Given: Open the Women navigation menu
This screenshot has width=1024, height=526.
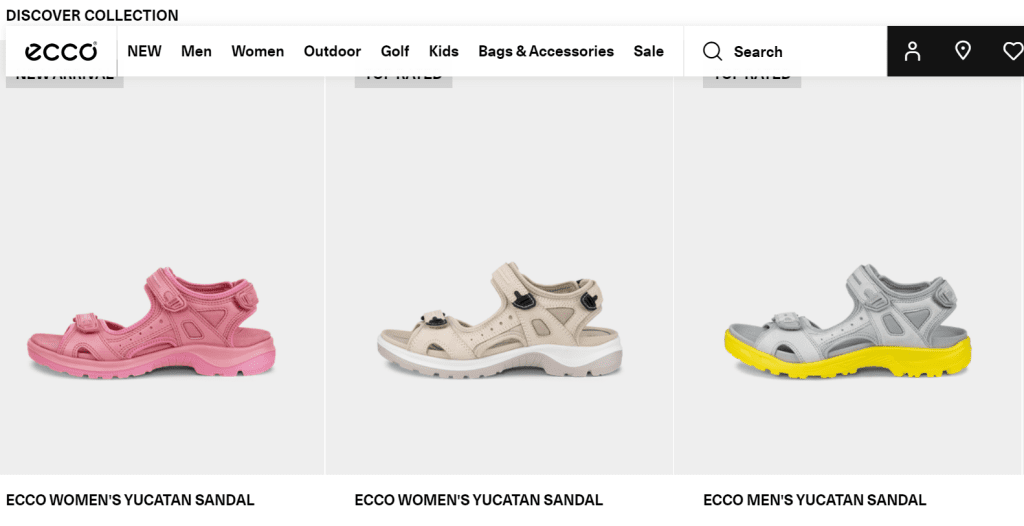Looking at the screenshot, I should [257, 51].
